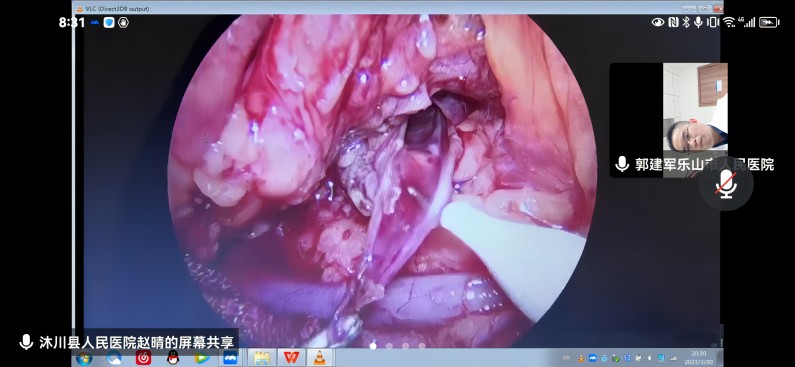This screenshot has width=795, height=367.
Task: Tap the battery charging icon
Action: point(769,22)
